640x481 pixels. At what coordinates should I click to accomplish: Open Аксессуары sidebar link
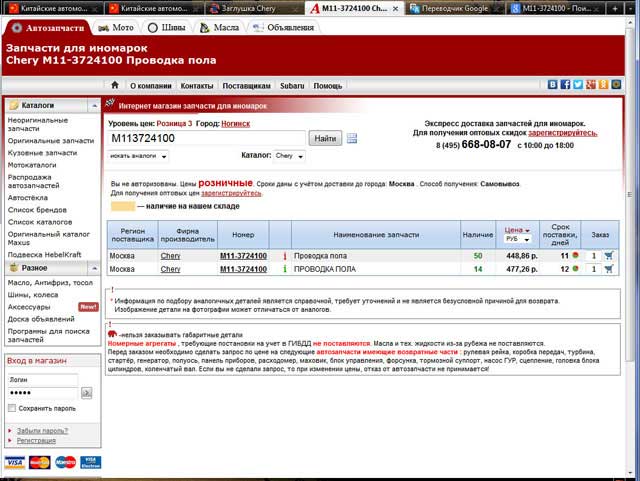coord(29,307)
